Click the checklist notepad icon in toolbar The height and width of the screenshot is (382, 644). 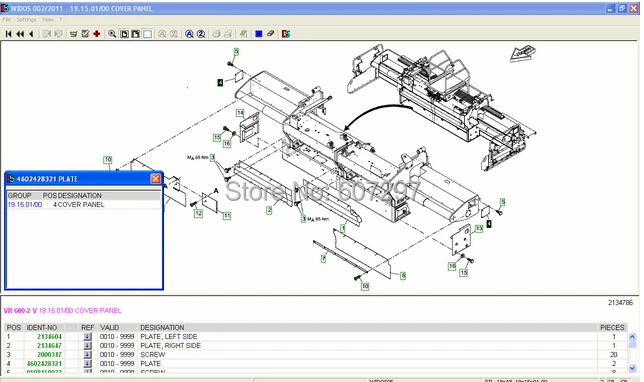(85, 34)
